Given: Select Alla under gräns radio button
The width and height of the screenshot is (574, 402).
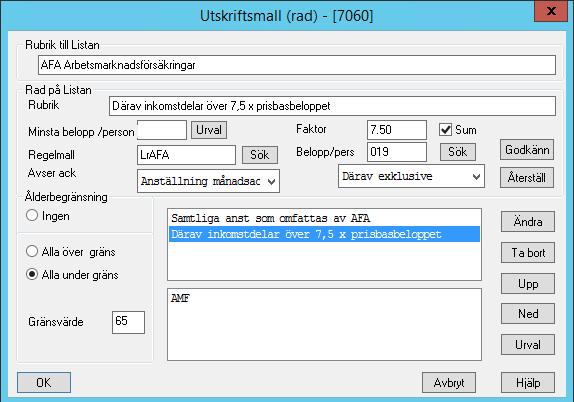Looking at the screenshot, I should tap(32, 274).
